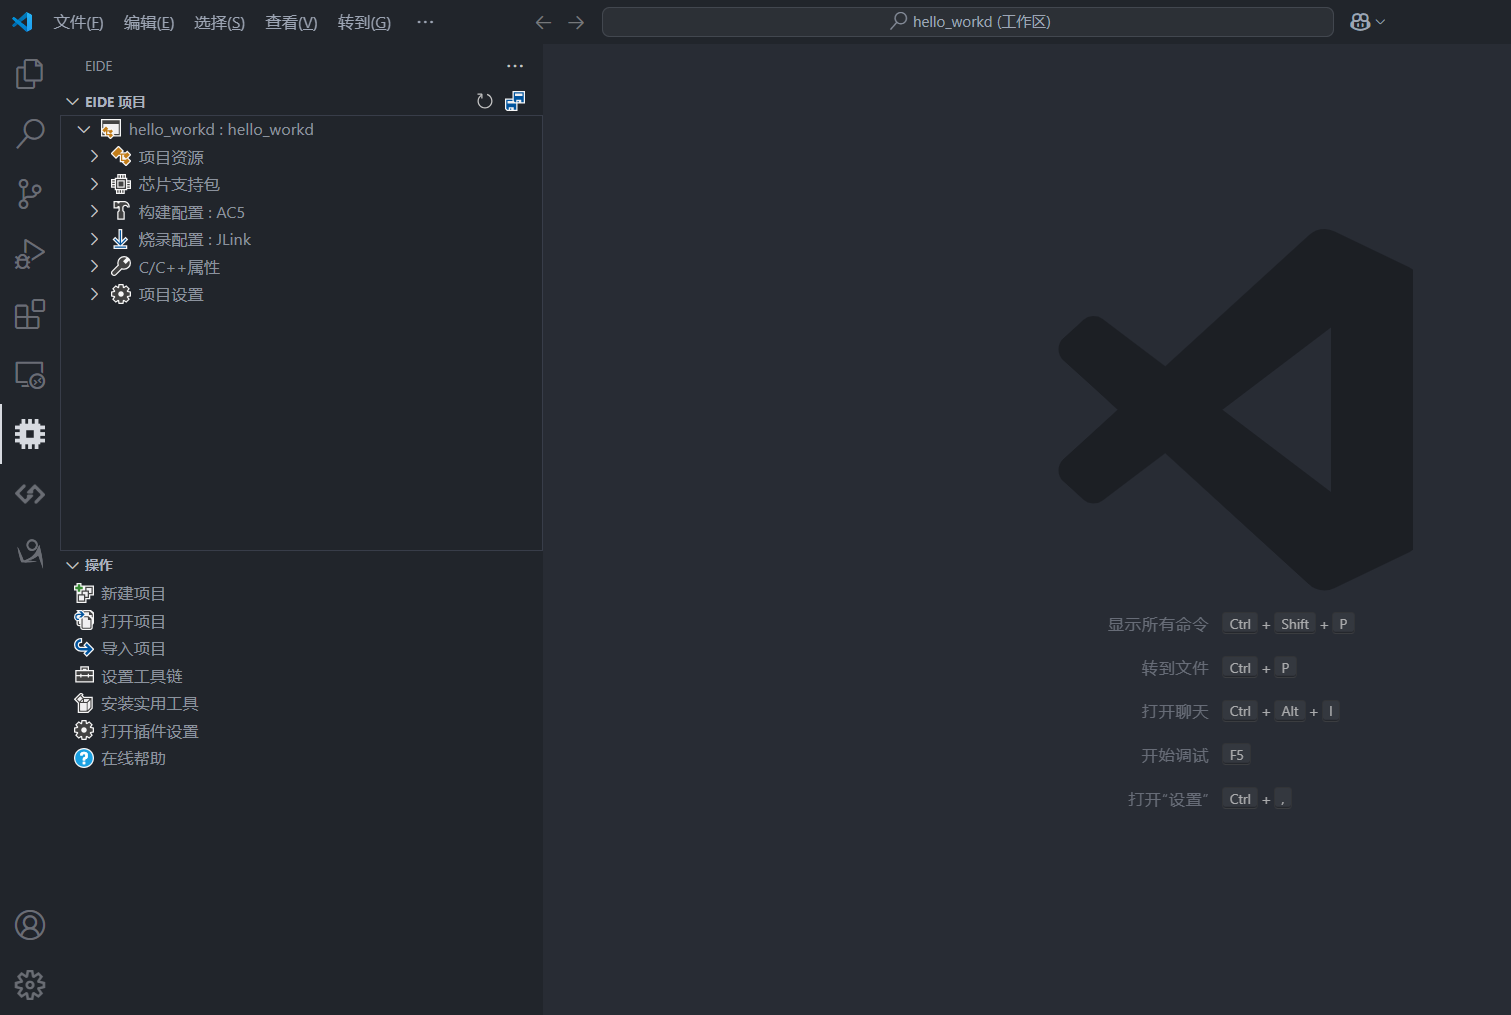Open Run and Debug view
The width and height of the screenshot is (1511, 1015).
click(x=30, y=254)
